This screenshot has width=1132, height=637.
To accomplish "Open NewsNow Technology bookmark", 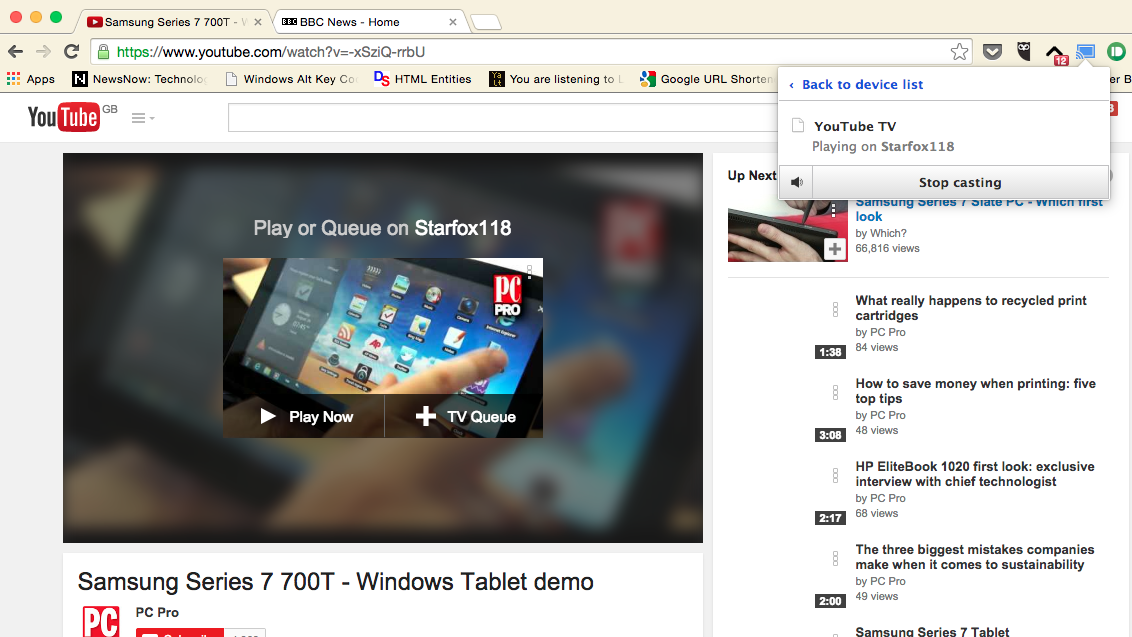I will [139, 79].
